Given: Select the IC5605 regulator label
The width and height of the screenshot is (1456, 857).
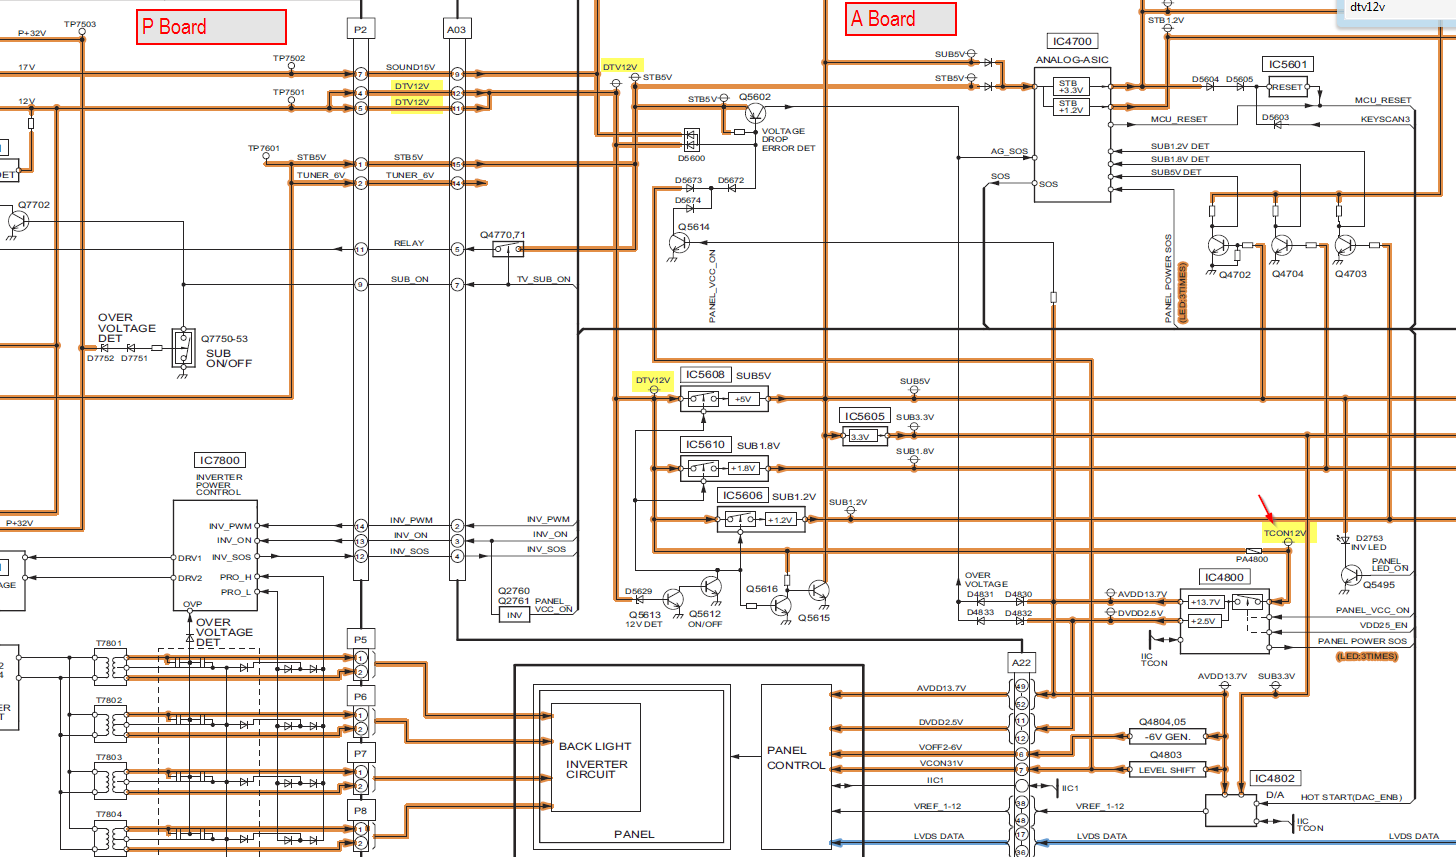Looking at the screenshot, I should (x=864, y=417).
